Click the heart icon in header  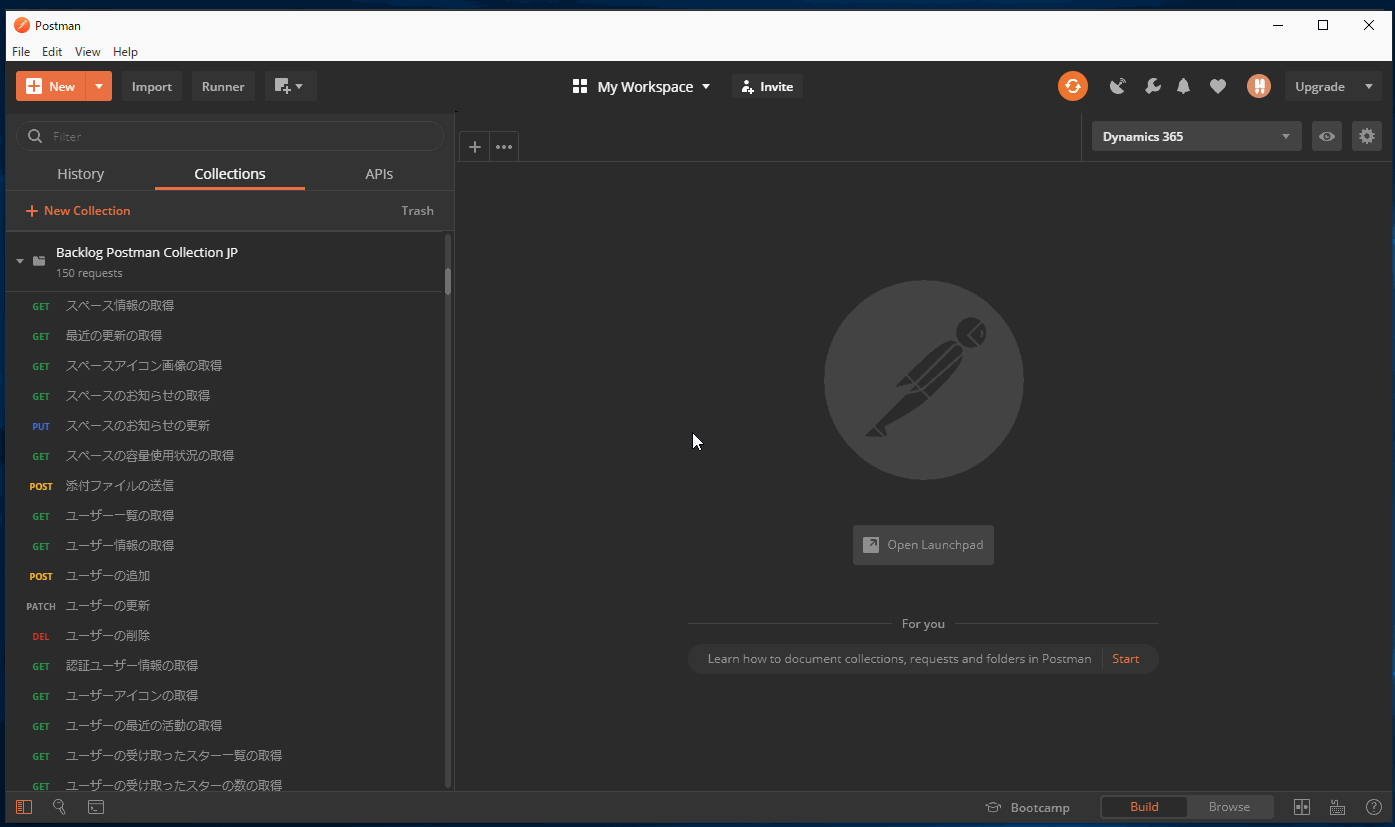(1218, 87)
